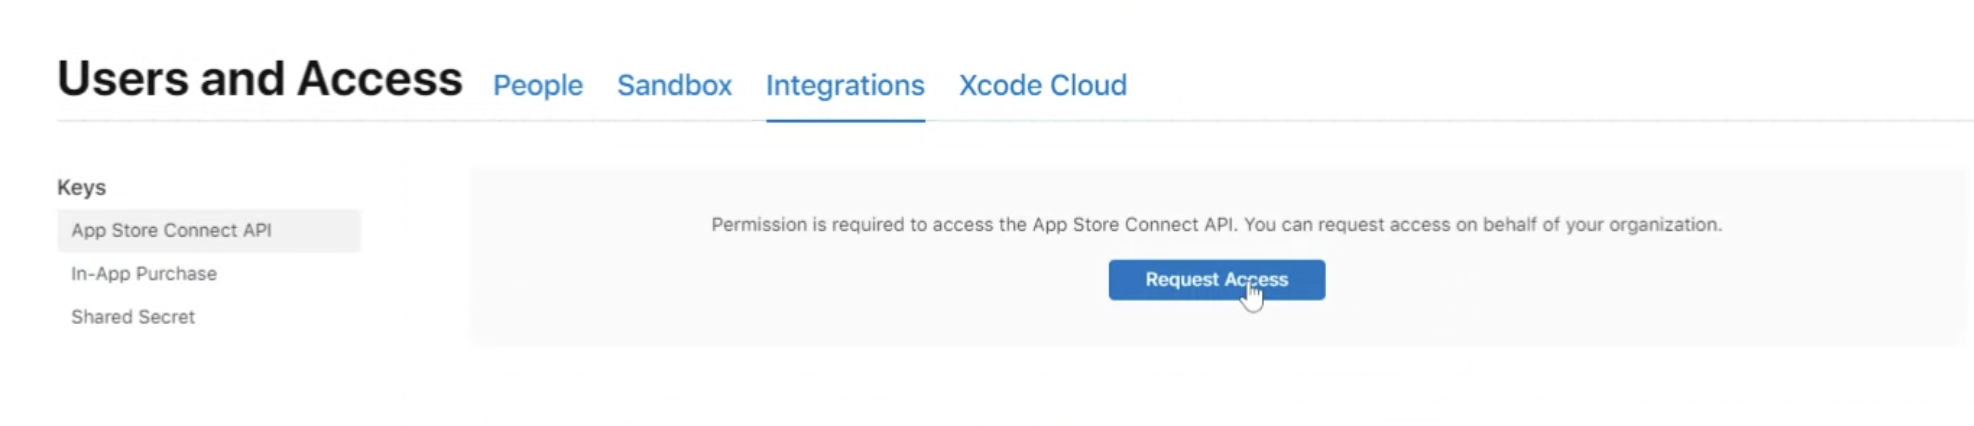
Task: Open the People tab
Action: (538, 85)
